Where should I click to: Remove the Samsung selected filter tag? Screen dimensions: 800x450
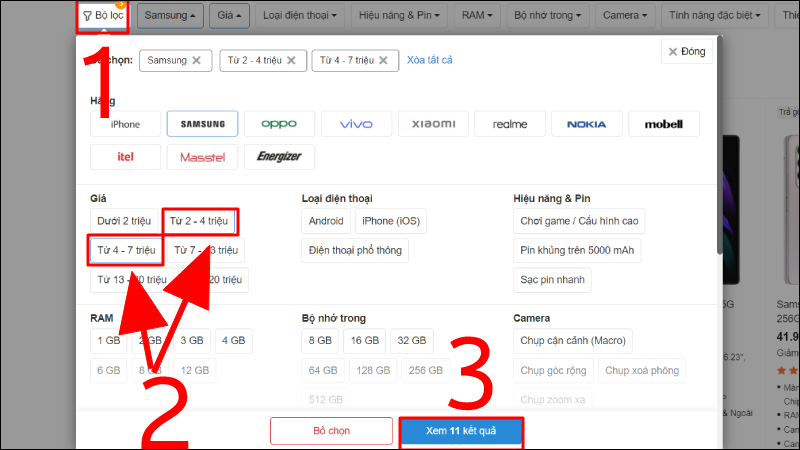[196, 60]
